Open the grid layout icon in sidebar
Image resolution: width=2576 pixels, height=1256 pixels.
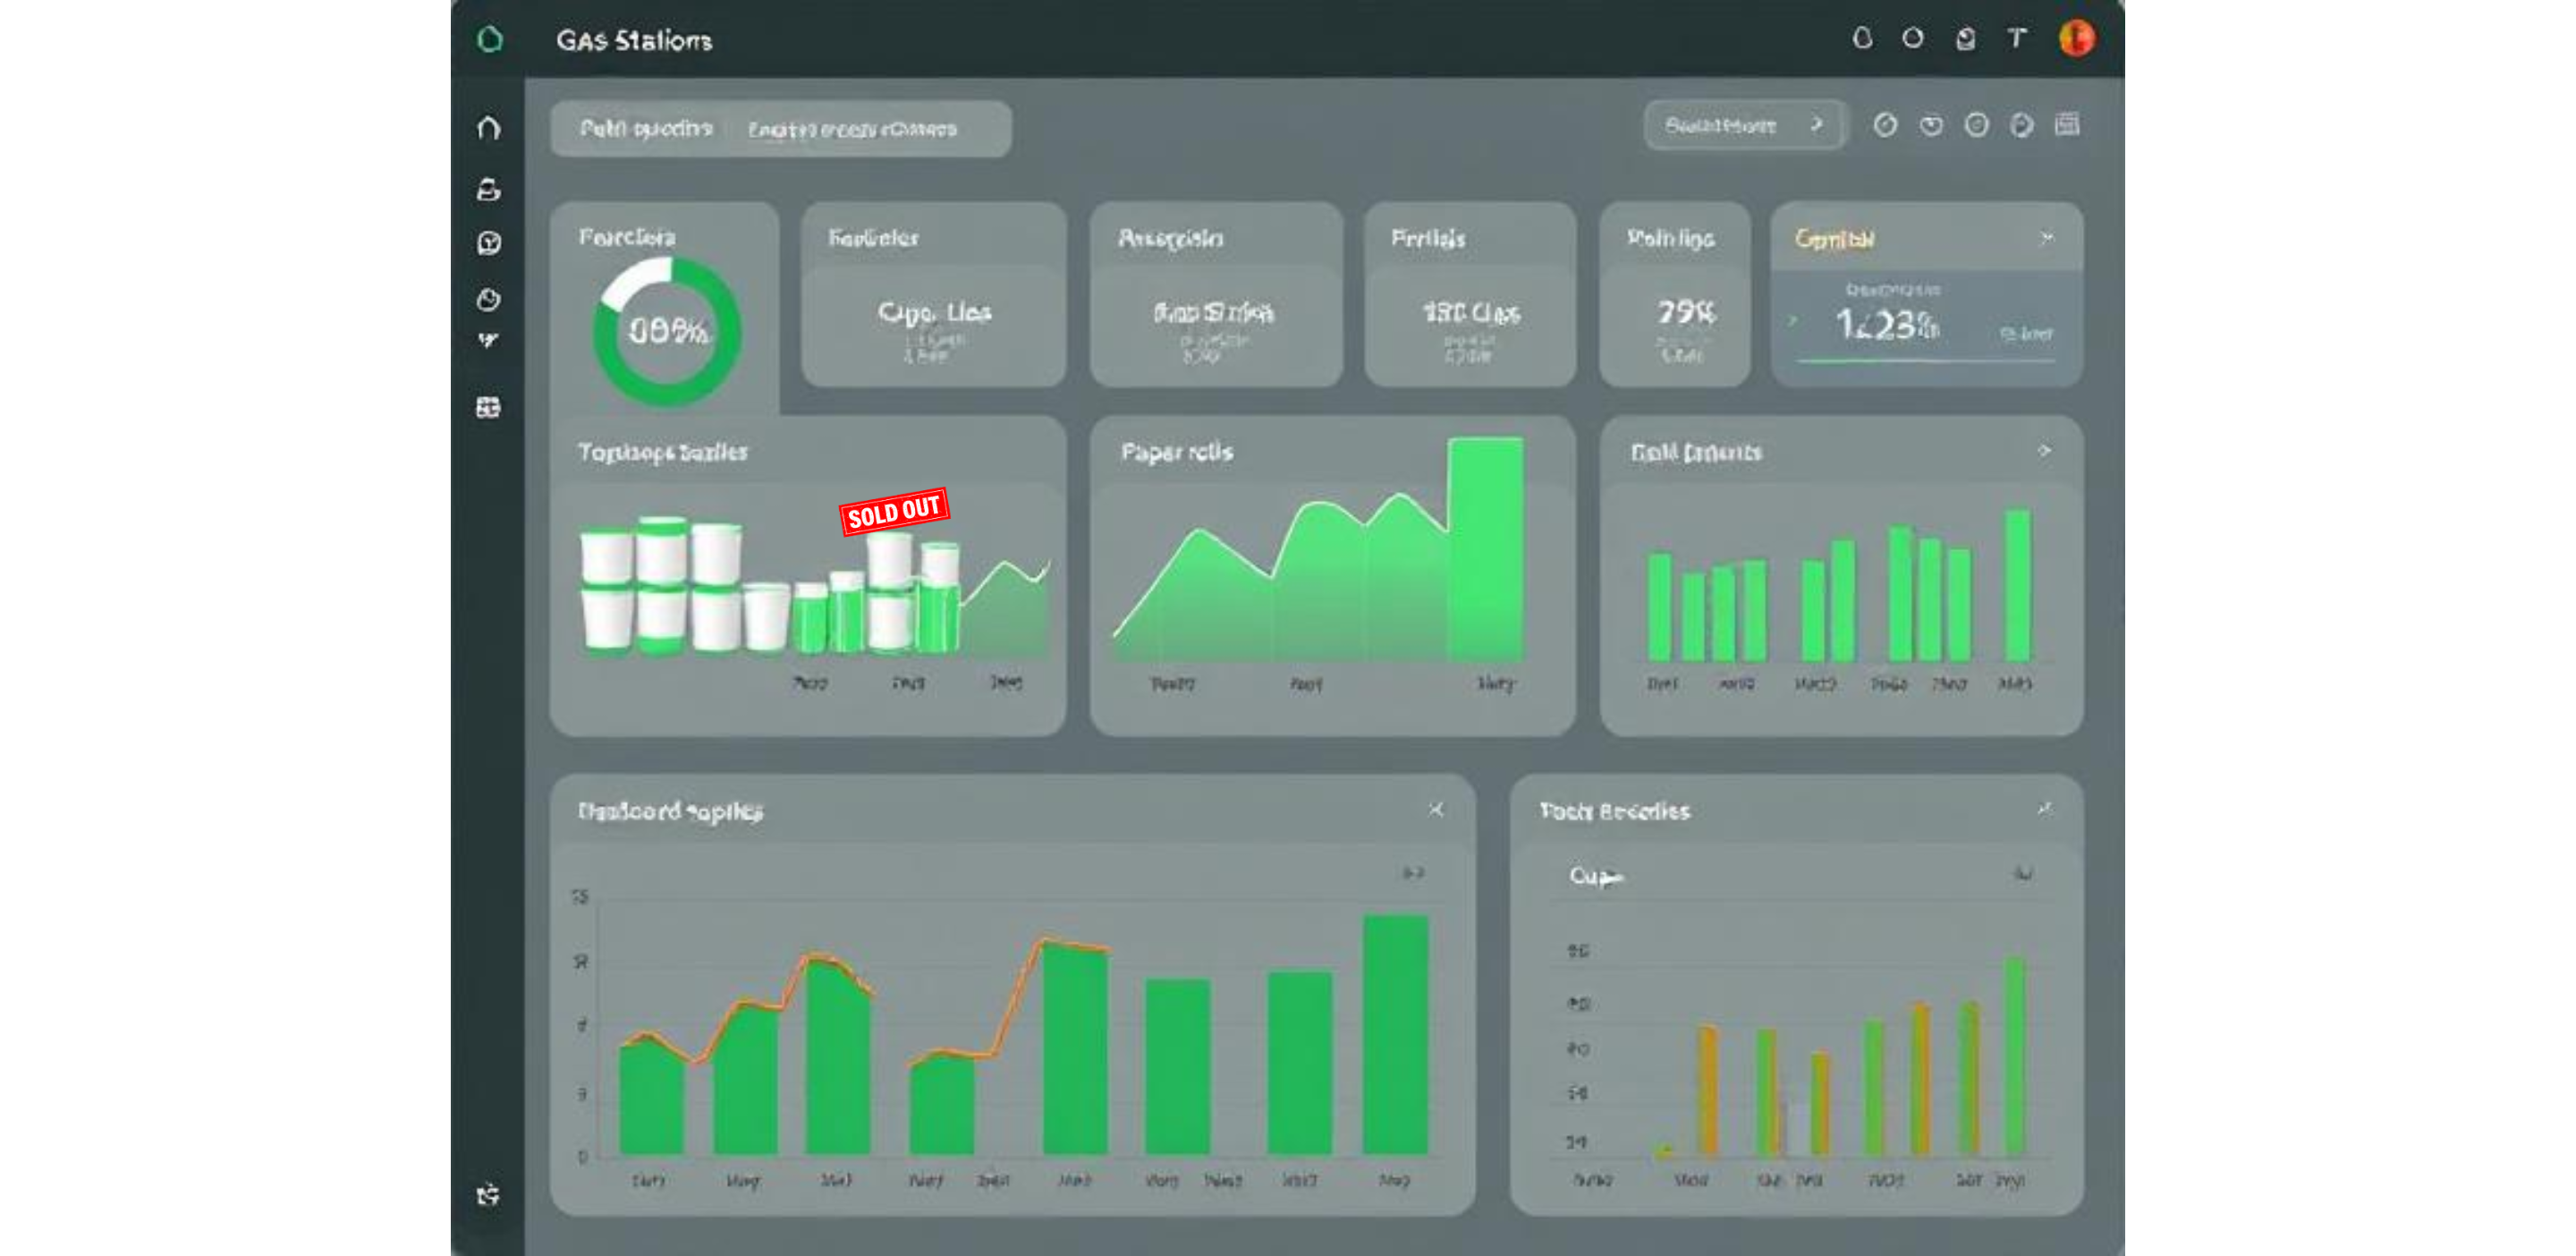pos(488,407)
